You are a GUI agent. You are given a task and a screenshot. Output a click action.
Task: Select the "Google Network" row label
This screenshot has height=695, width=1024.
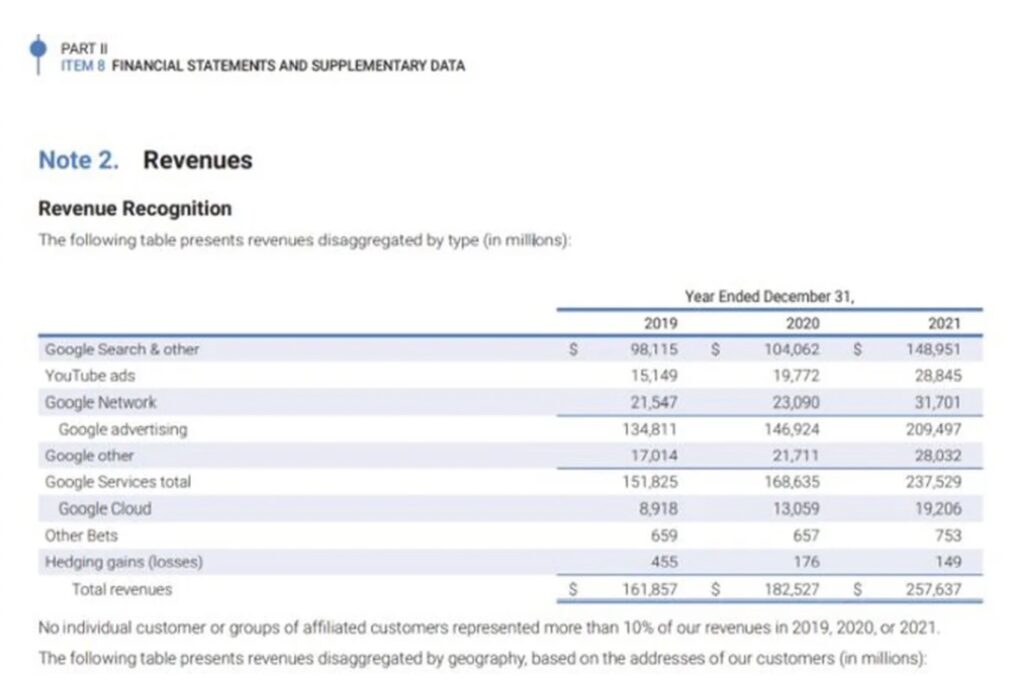pos(101,402)
